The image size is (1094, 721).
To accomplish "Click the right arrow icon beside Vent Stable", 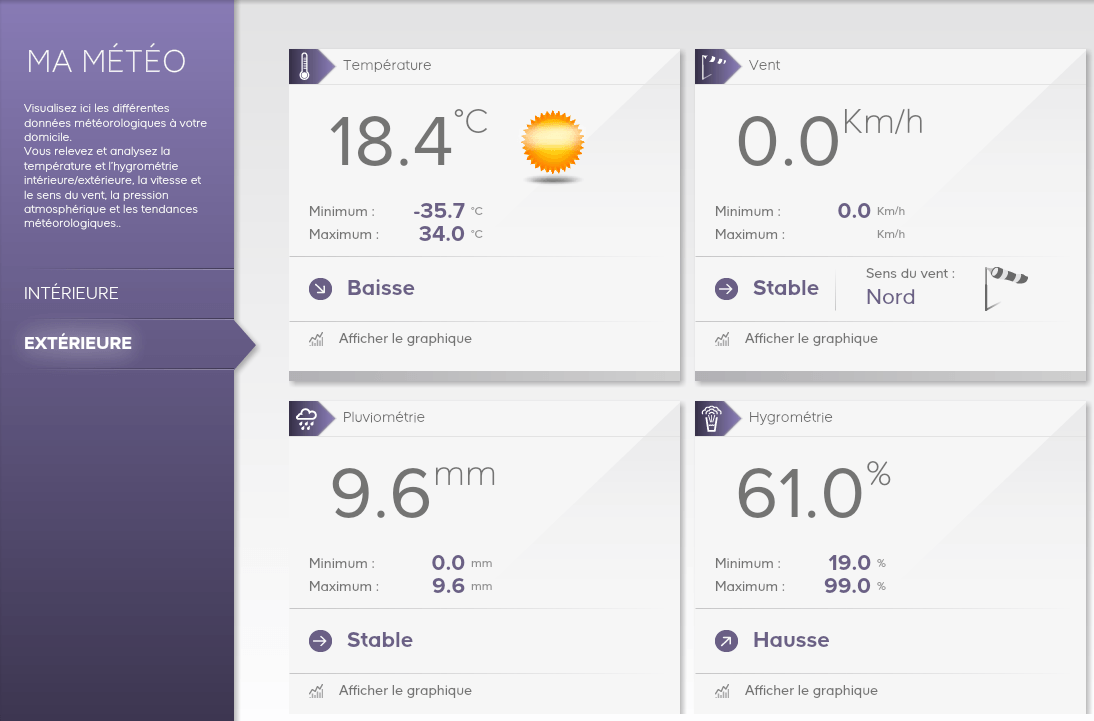I will pos(726,288).
